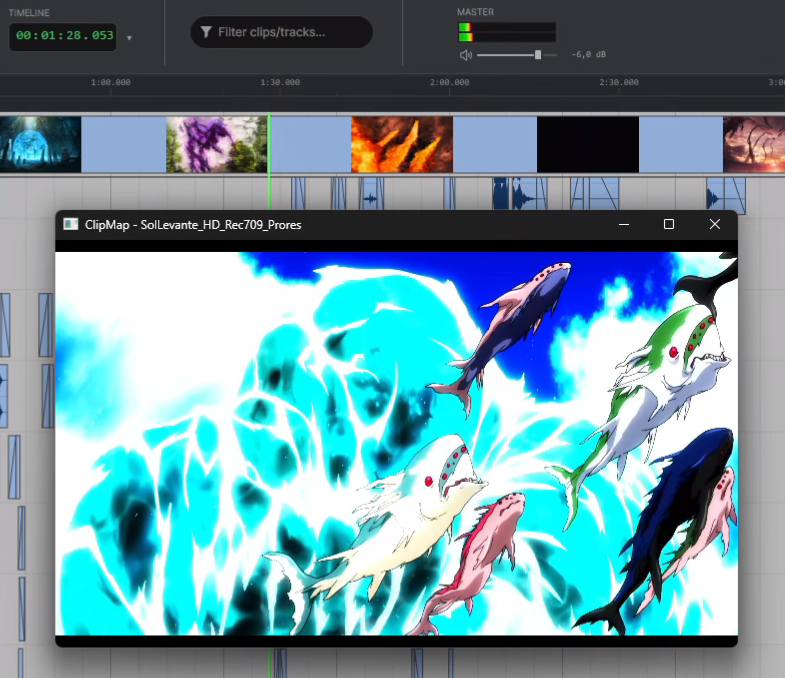Select the black clip thumbnail
This screenshot has width=785, height=678.
coord(588,145)
